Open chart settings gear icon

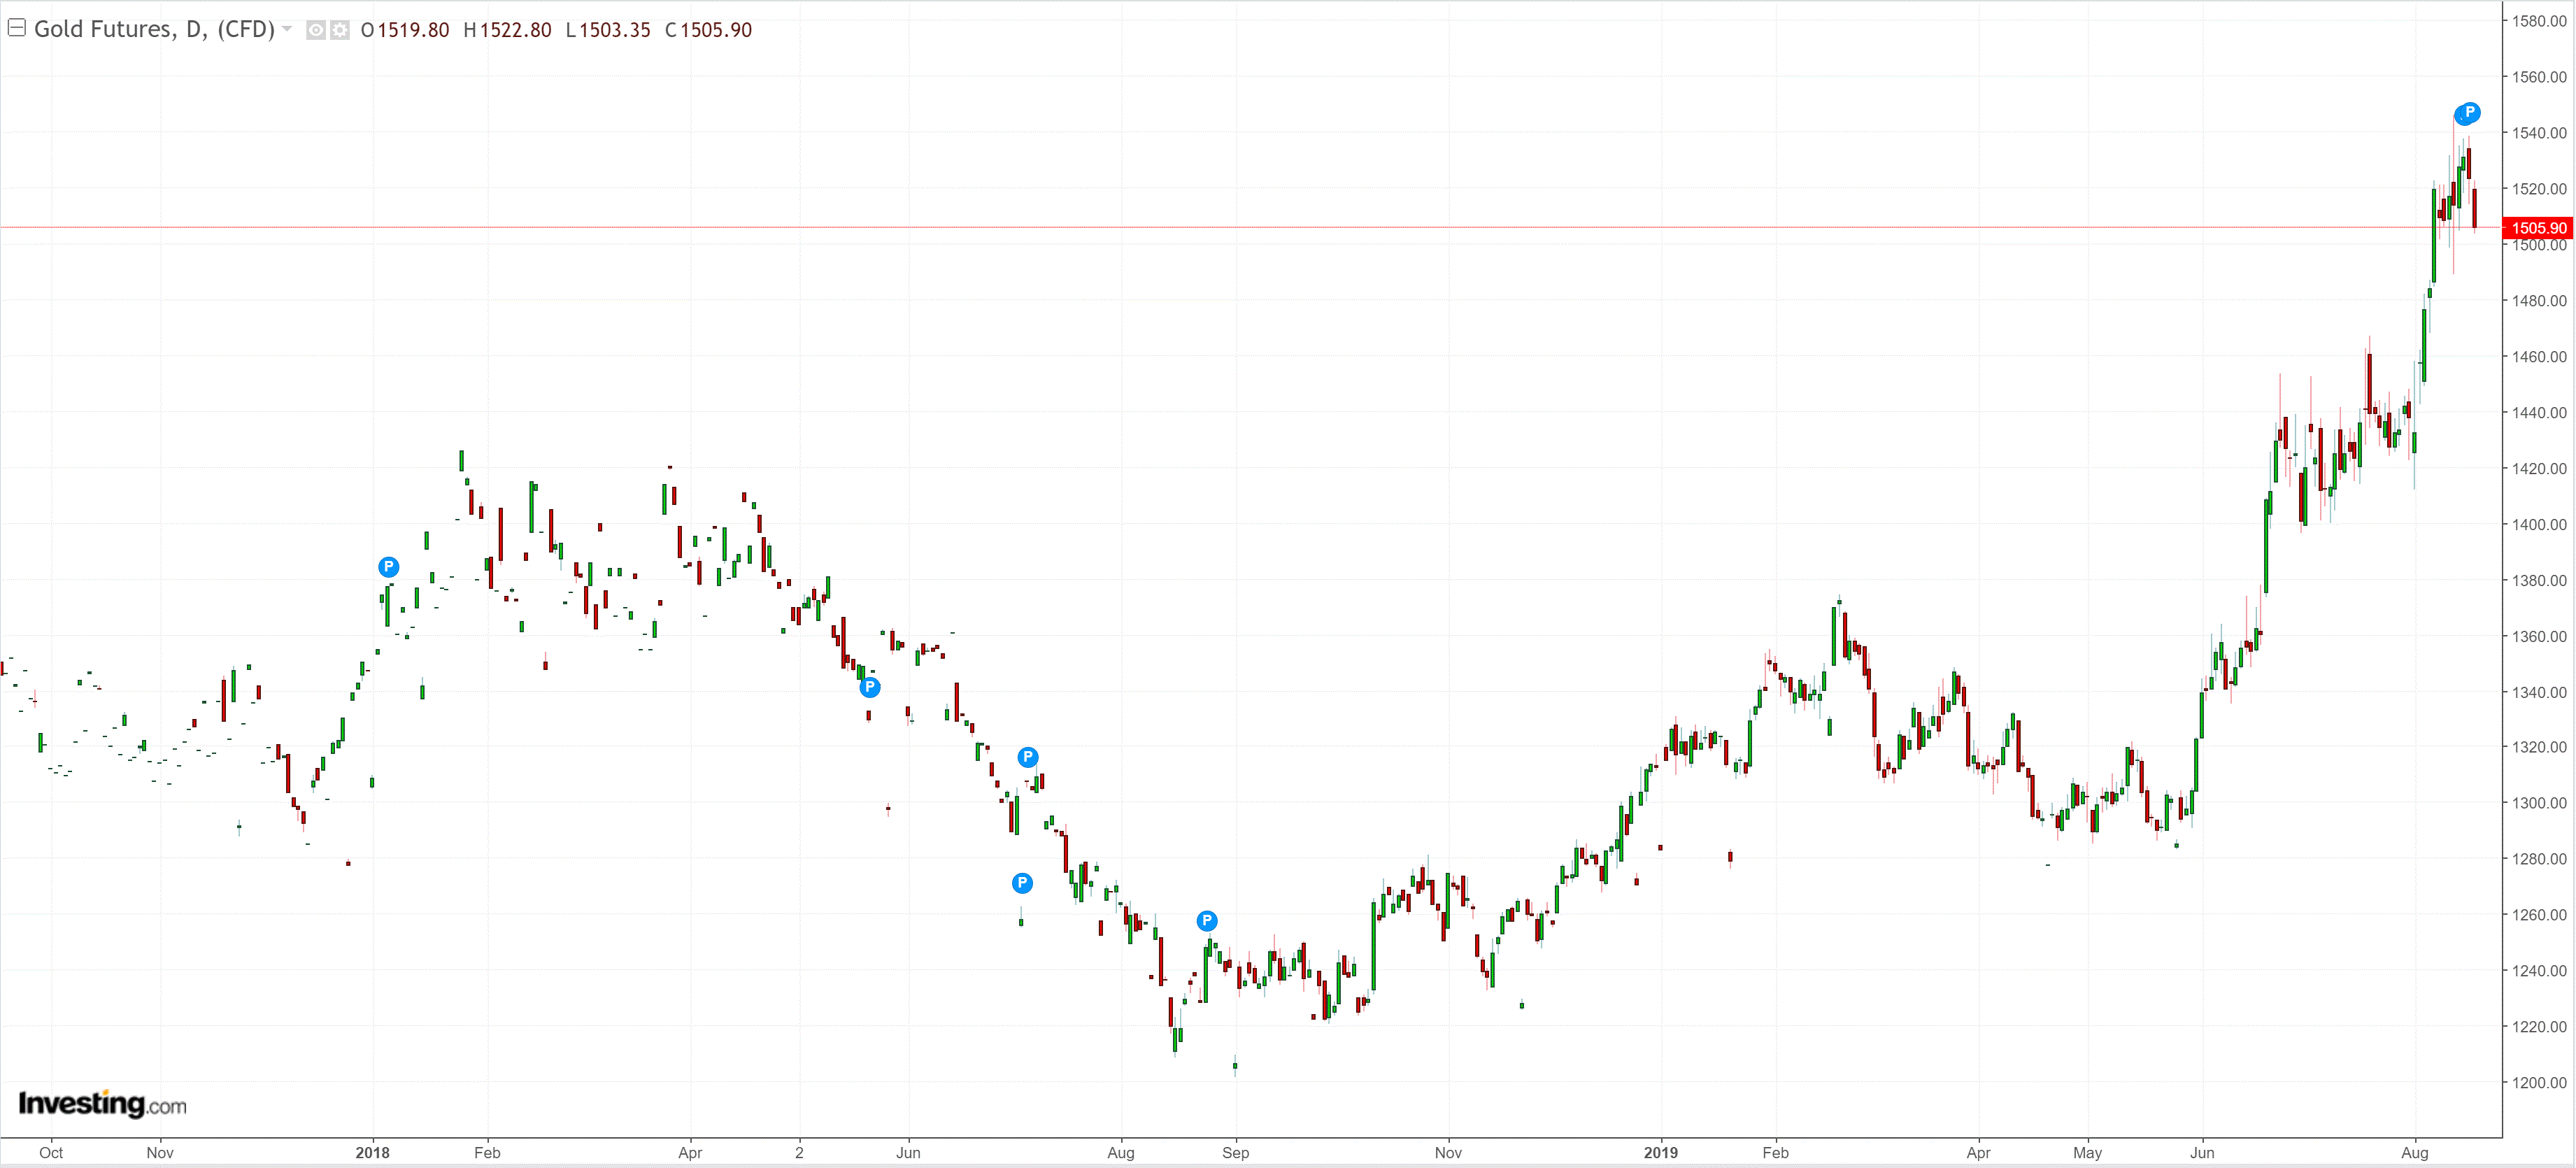(x=340, y=30)
